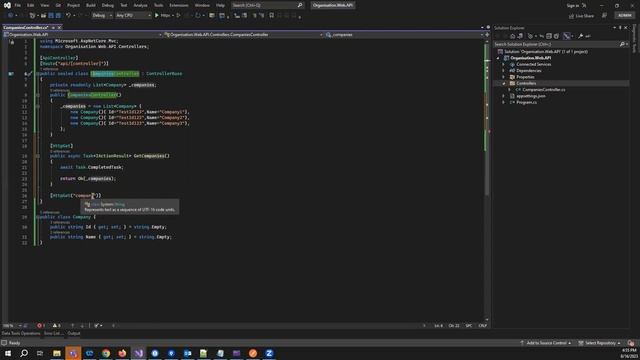Click the Solution Explorer search magnifier icon

622,44
